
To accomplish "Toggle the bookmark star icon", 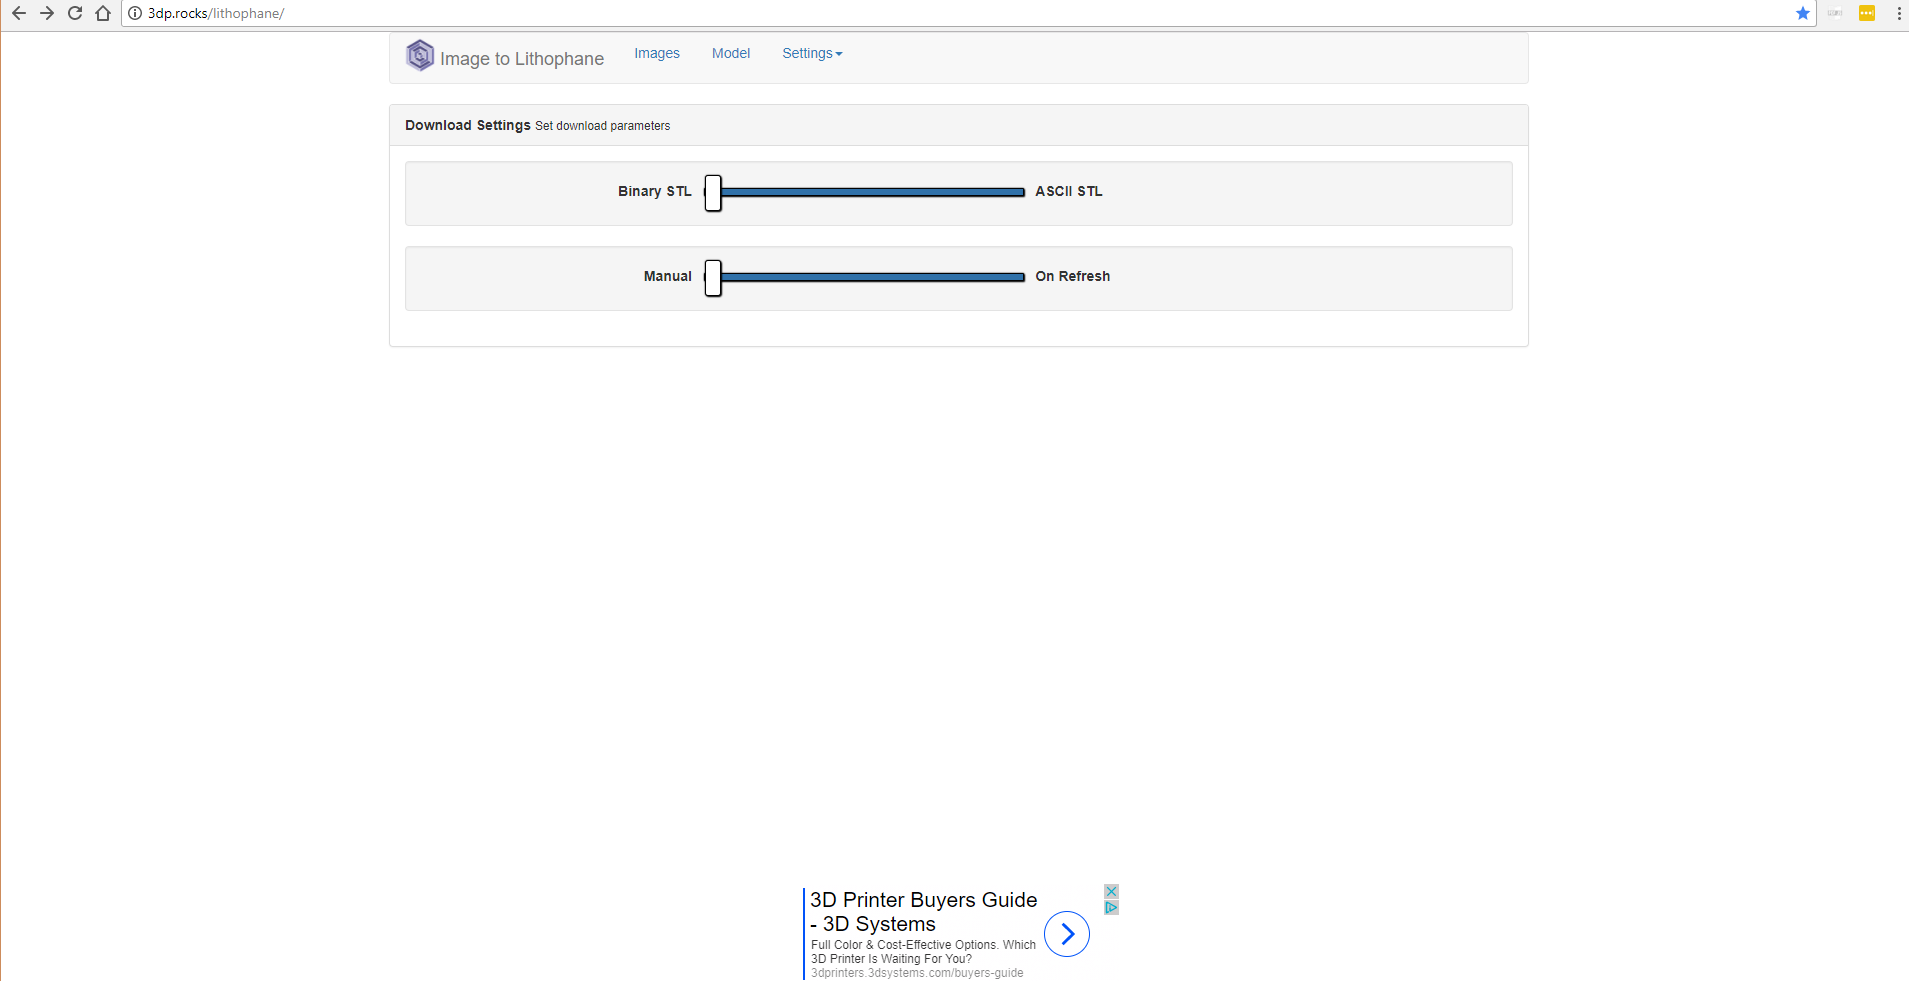I will click(1802, 13).
